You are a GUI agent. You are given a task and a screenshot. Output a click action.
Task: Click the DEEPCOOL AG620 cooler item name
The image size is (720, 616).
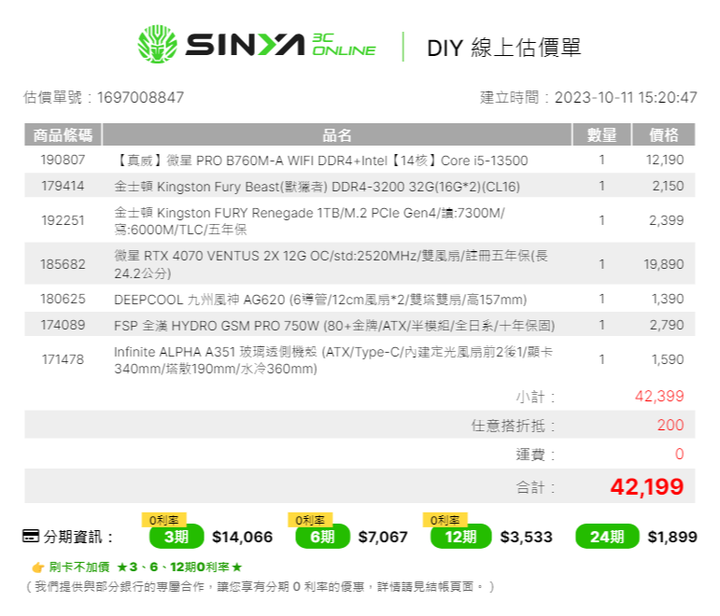tap(320, 299)
